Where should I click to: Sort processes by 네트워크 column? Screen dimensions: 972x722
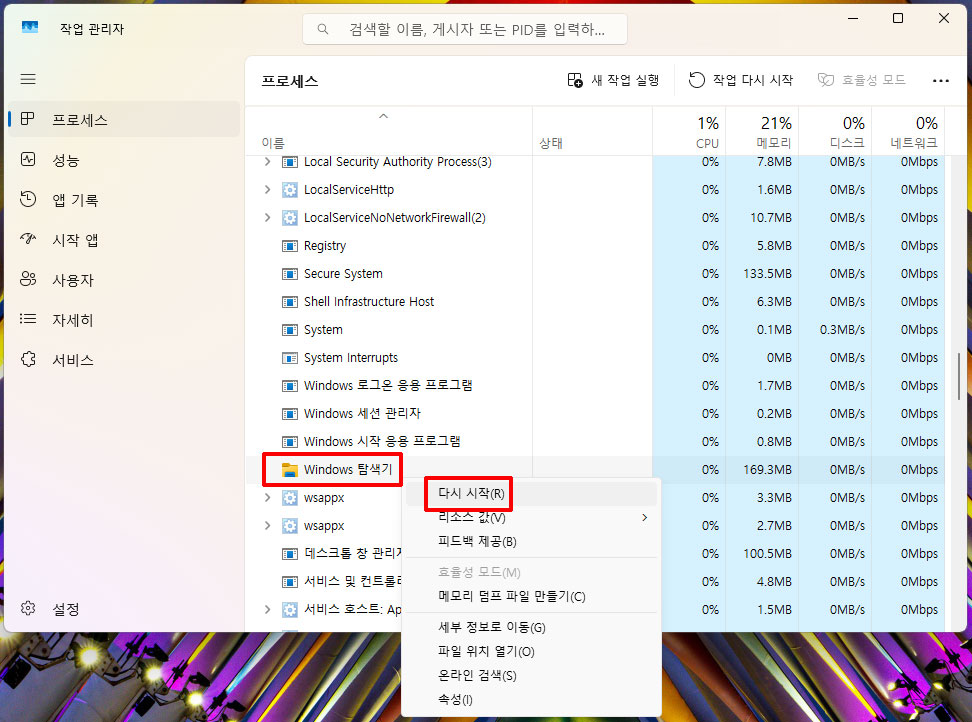pos(908,131)
